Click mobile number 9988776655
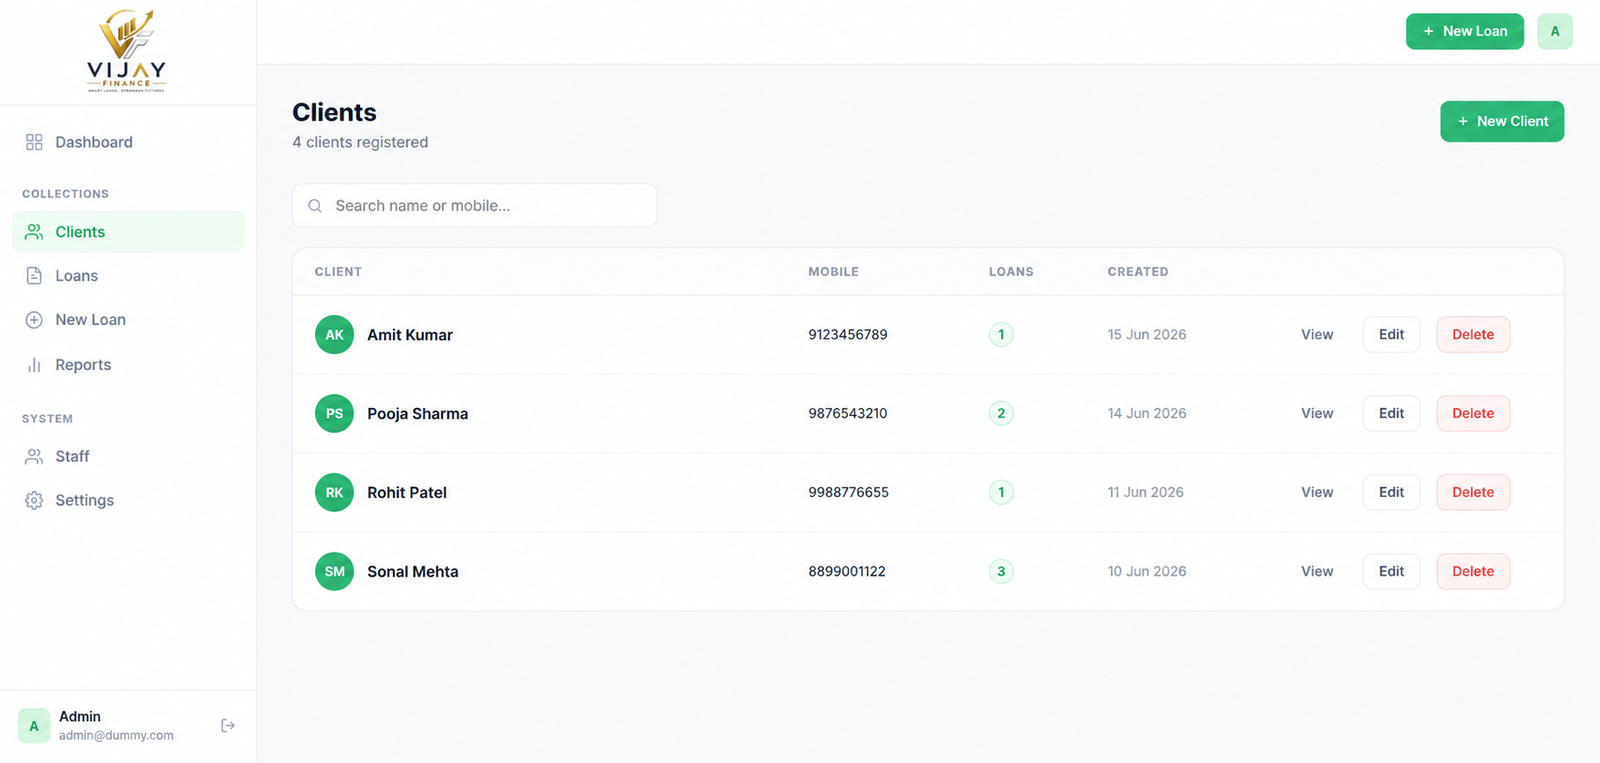The image size is (1600, 763). point(848,492)
